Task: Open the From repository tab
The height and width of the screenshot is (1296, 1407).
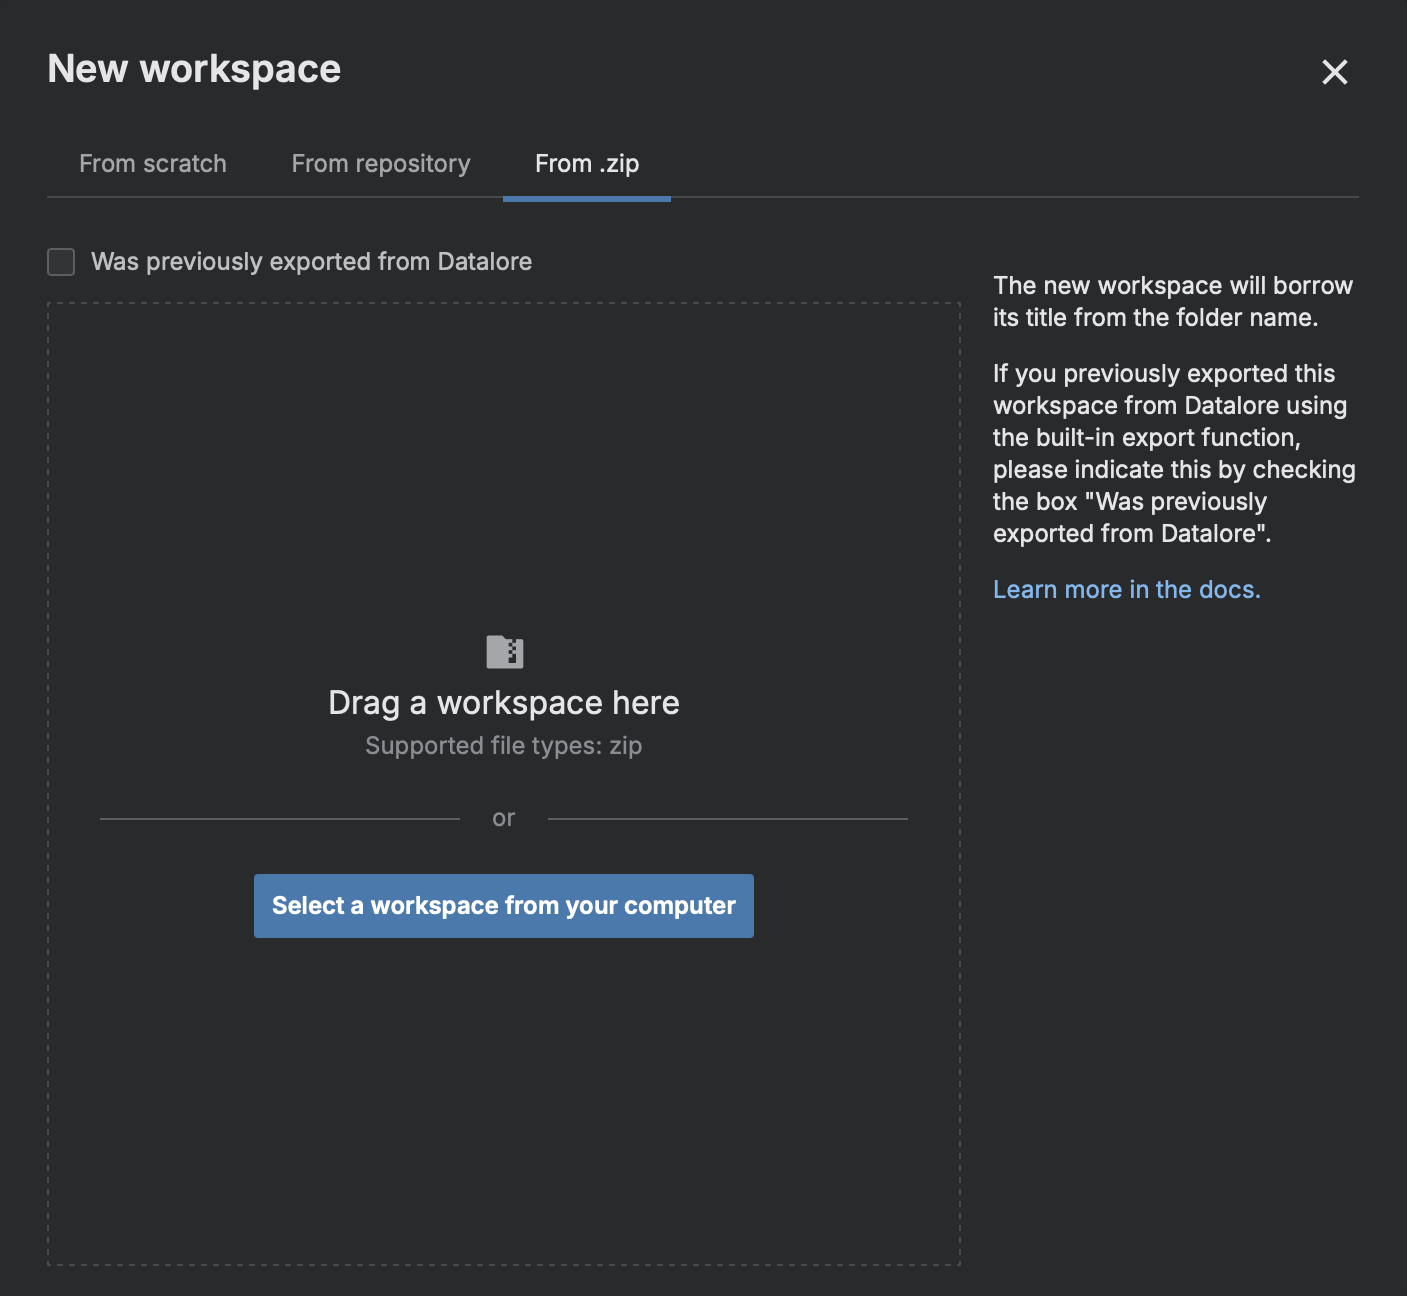Action: pos(381,164)
